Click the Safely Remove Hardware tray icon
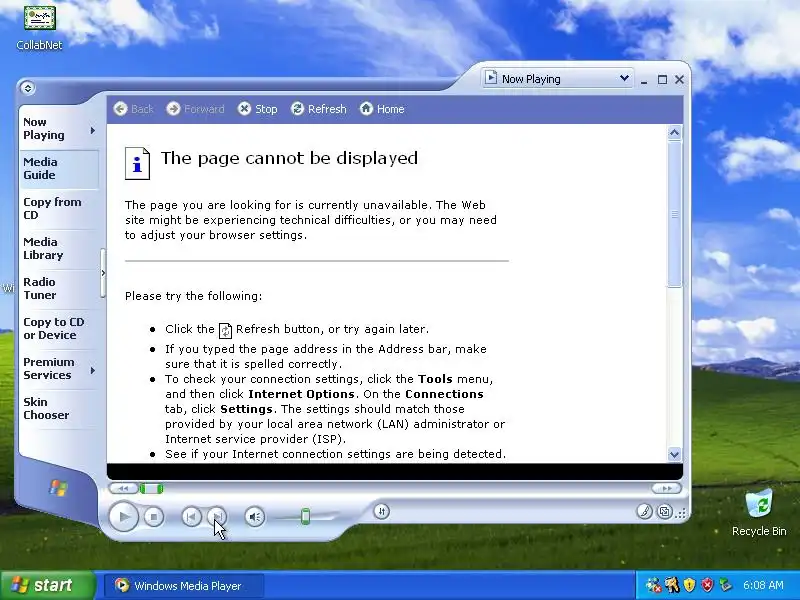The height and width of the screenshot is (600, 800). [x=725, y=585]
